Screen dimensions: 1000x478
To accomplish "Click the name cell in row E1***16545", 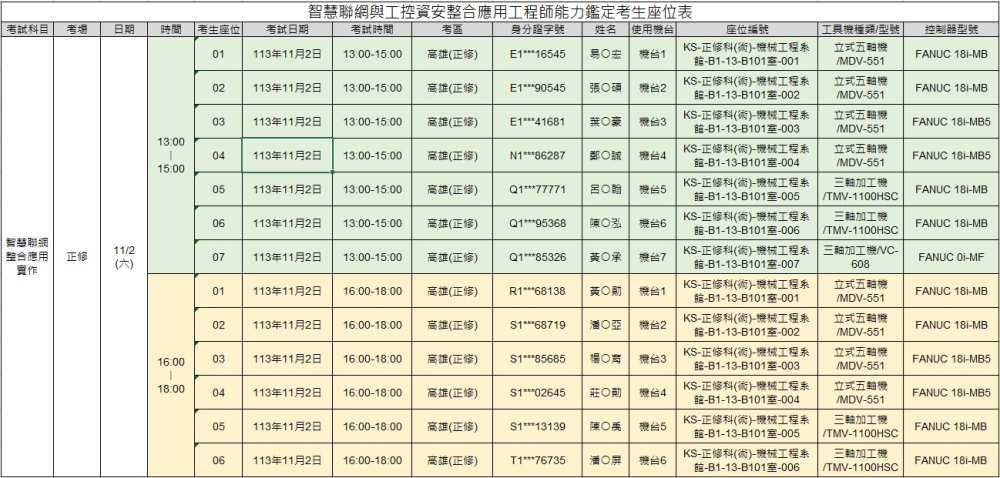I will tap(606, 54).
